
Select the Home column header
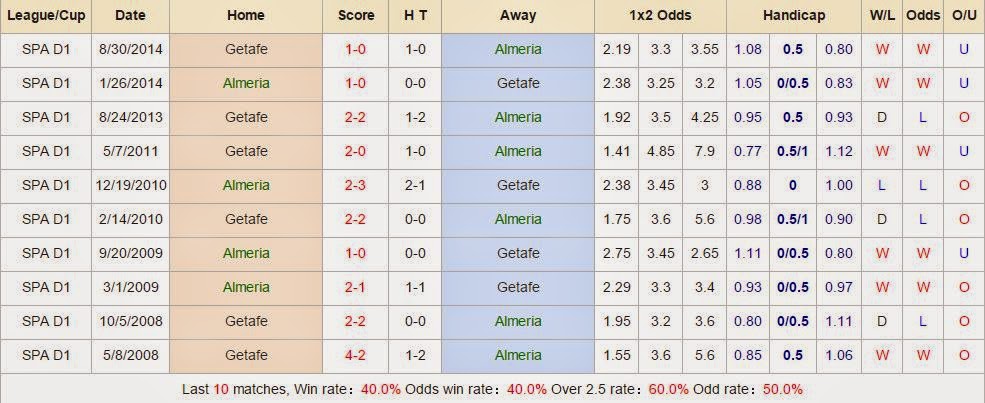pos(246,16)
